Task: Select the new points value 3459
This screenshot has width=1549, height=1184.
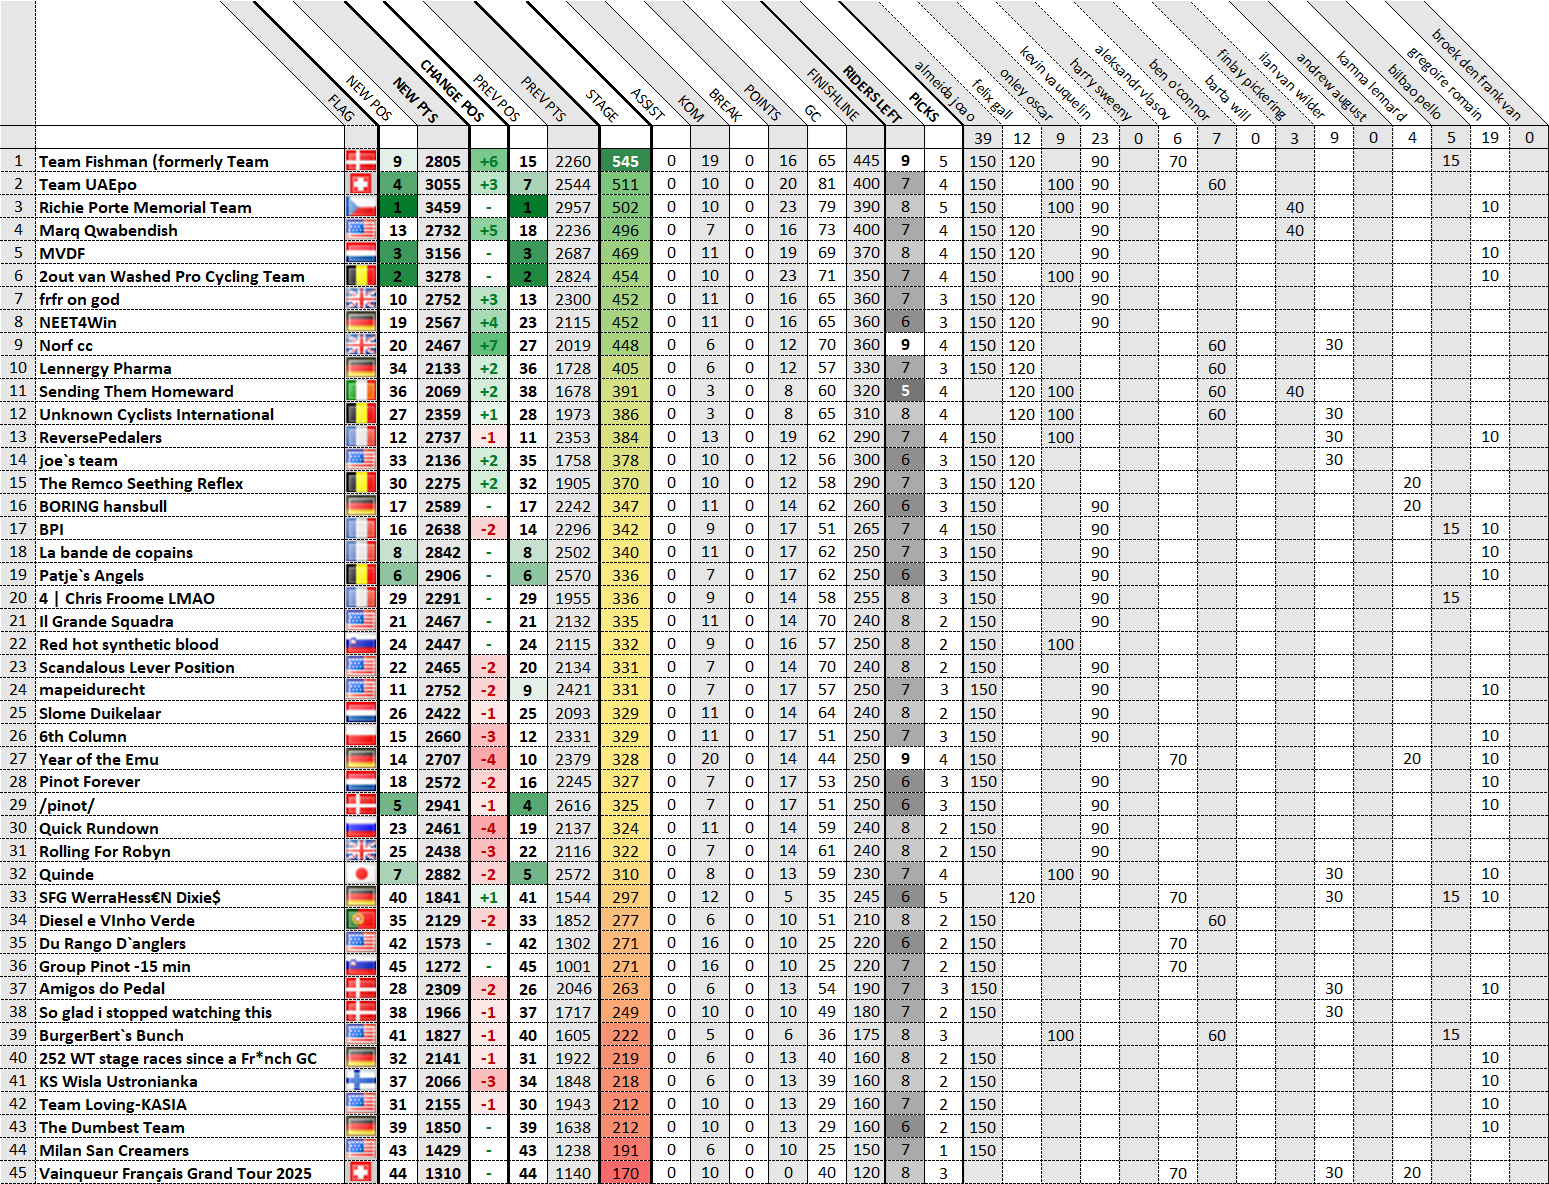Action: (x=443, y=207)
